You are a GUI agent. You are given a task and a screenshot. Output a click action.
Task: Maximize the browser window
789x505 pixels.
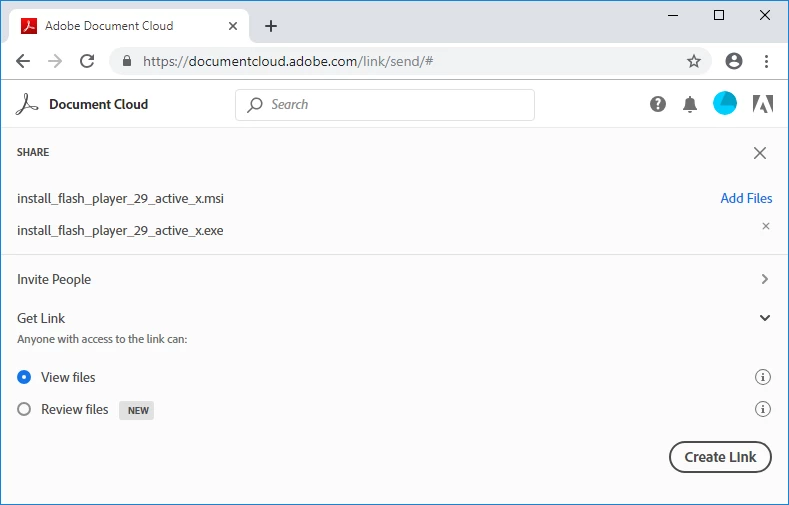(719, 16)
